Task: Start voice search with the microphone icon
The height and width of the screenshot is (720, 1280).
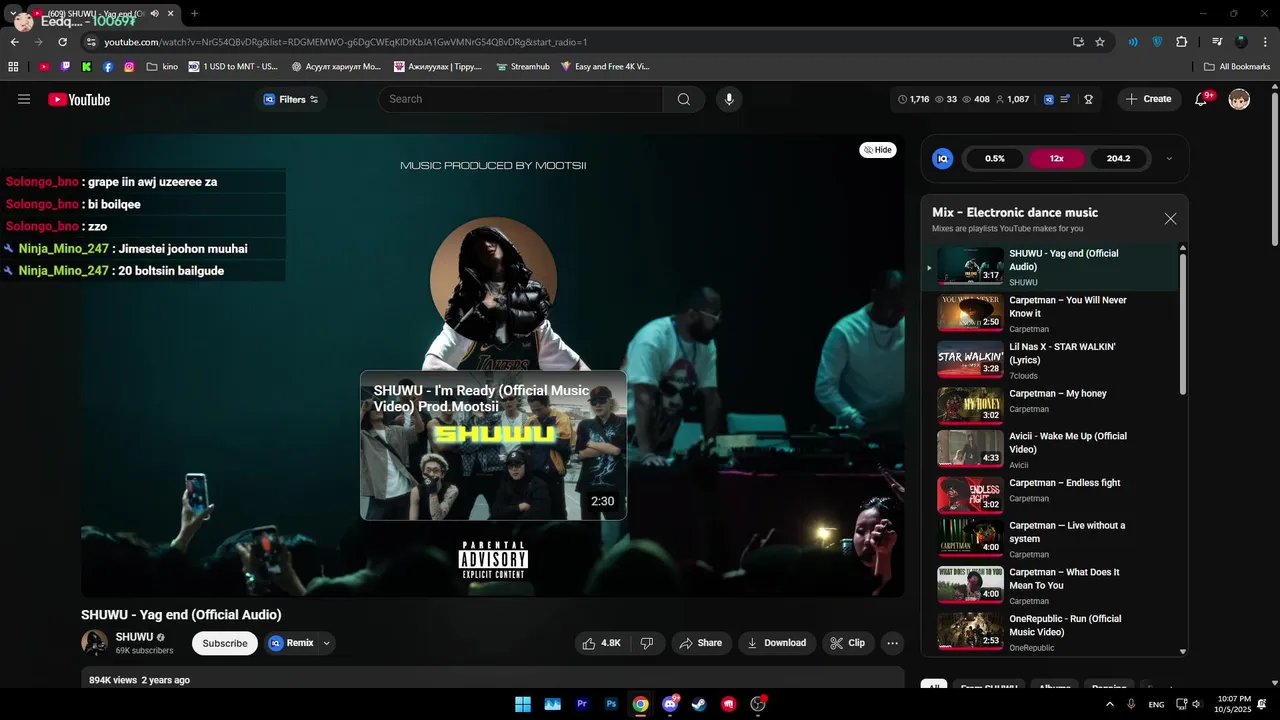Action: pyautogui.click(x=729, y=99)
